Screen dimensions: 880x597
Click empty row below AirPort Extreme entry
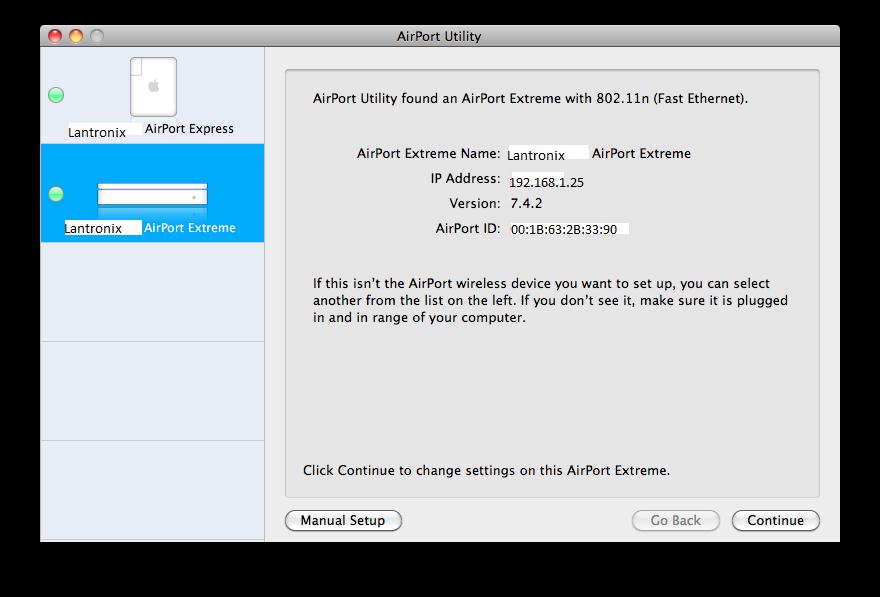pos(152,291)
